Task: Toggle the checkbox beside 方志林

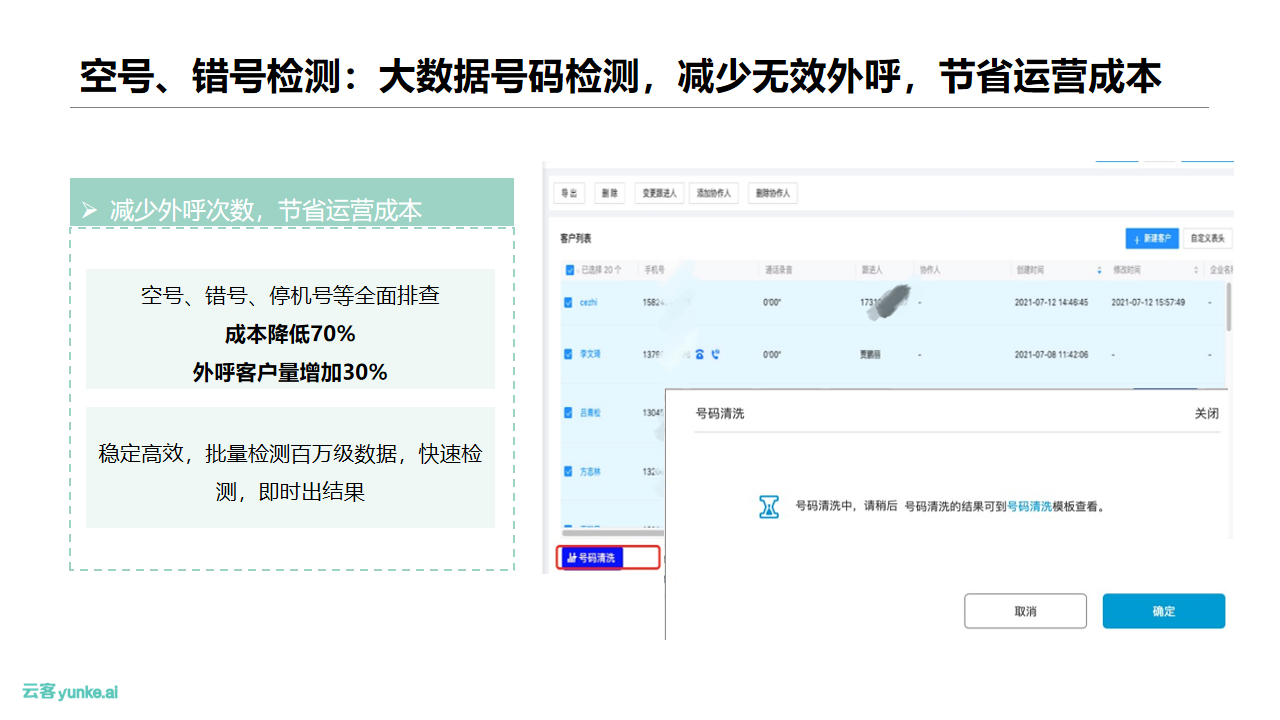Action: click(569, 471)
